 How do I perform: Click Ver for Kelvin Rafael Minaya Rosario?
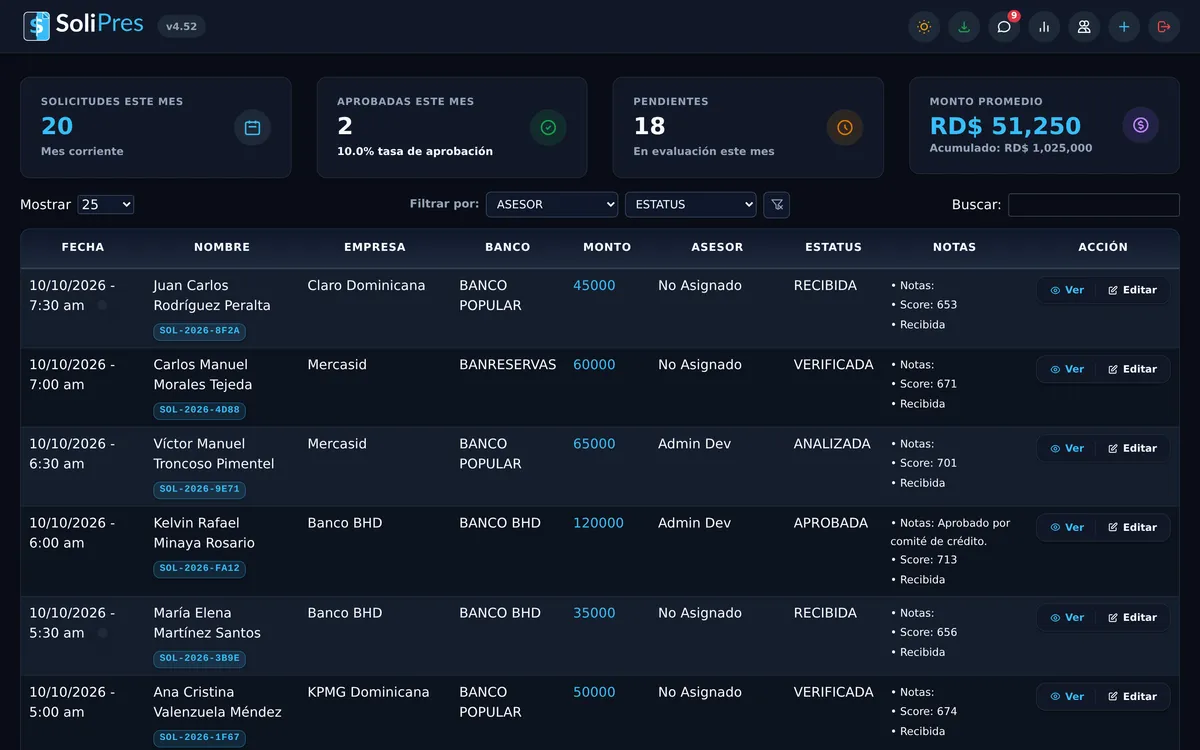coord(1067,527)
